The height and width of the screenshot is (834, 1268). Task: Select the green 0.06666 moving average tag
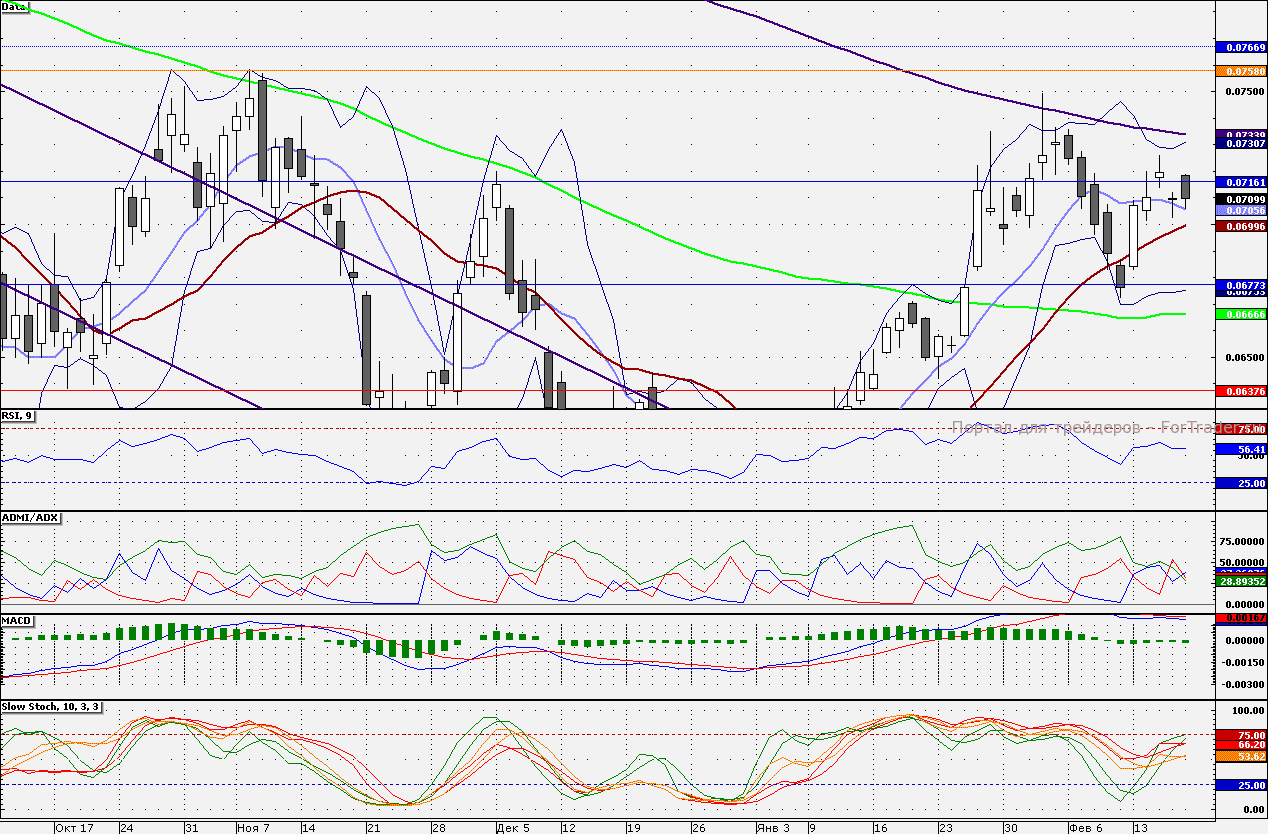point(1240,314)
